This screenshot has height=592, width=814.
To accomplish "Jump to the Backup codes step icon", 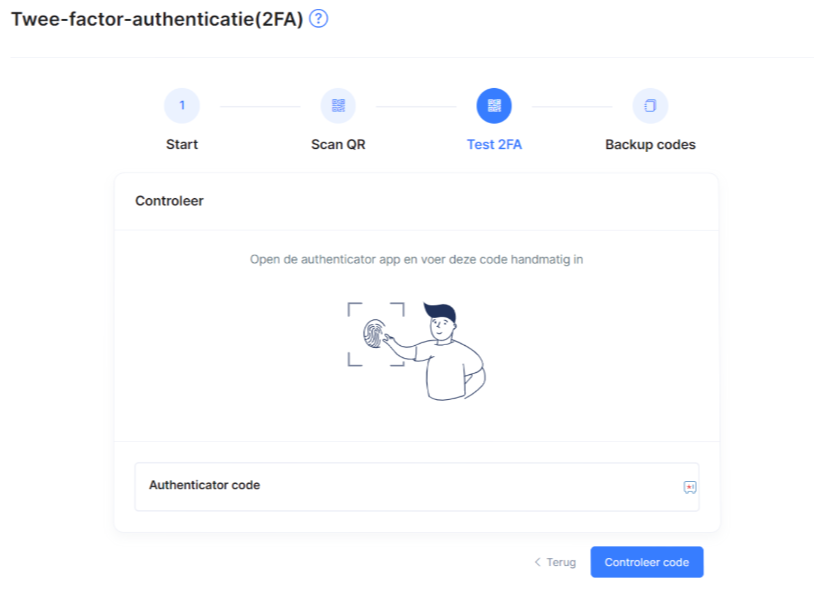I will pyautogui.click(x=650, y=105).
